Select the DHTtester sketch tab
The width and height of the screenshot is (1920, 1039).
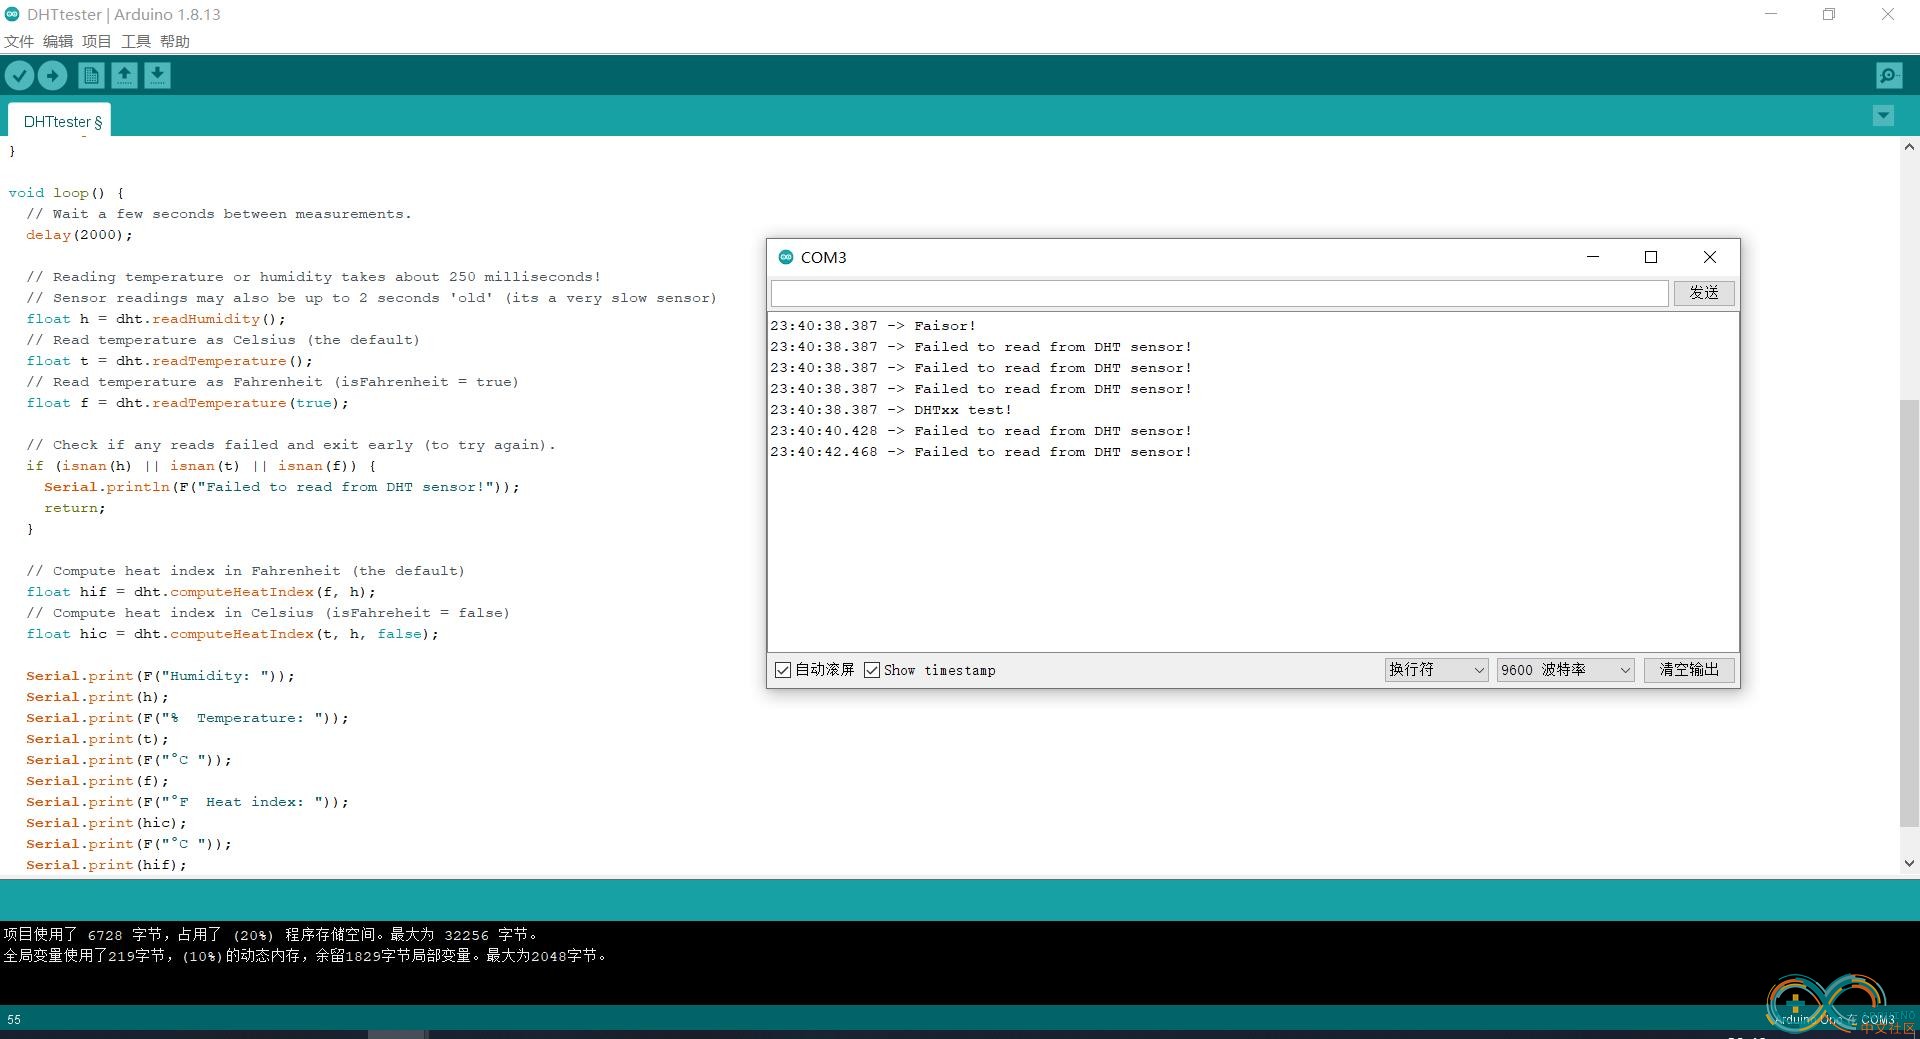[x=62, y=121]
